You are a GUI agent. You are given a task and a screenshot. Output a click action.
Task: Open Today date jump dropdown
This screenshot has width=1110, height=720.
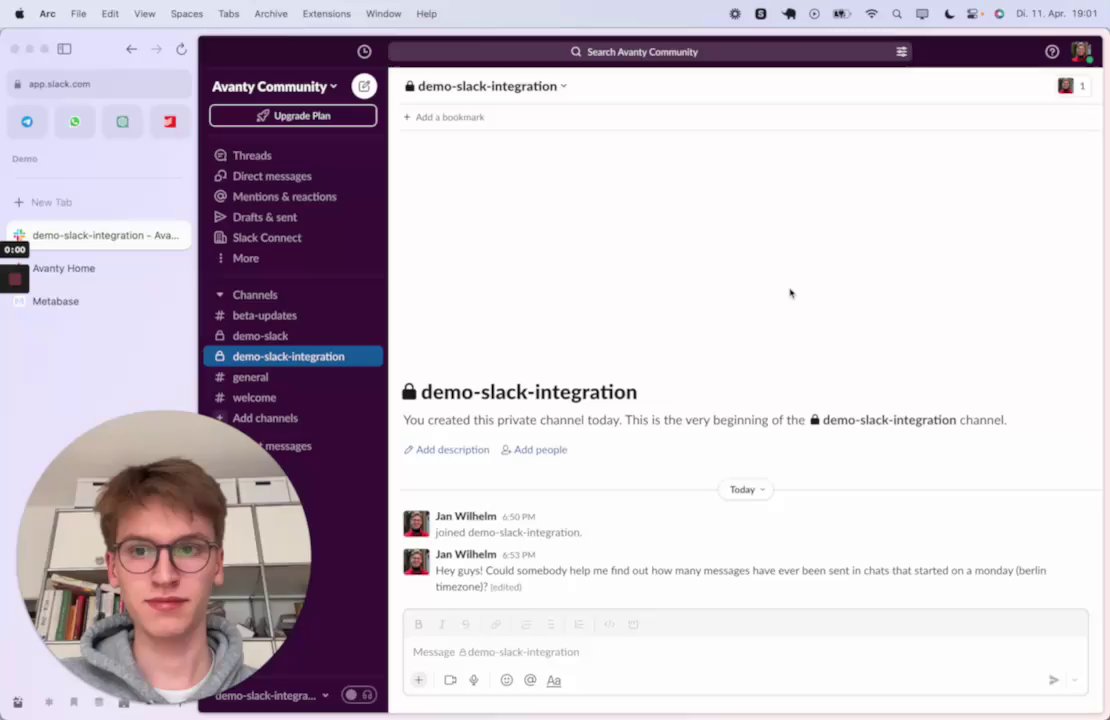point(746,489)
